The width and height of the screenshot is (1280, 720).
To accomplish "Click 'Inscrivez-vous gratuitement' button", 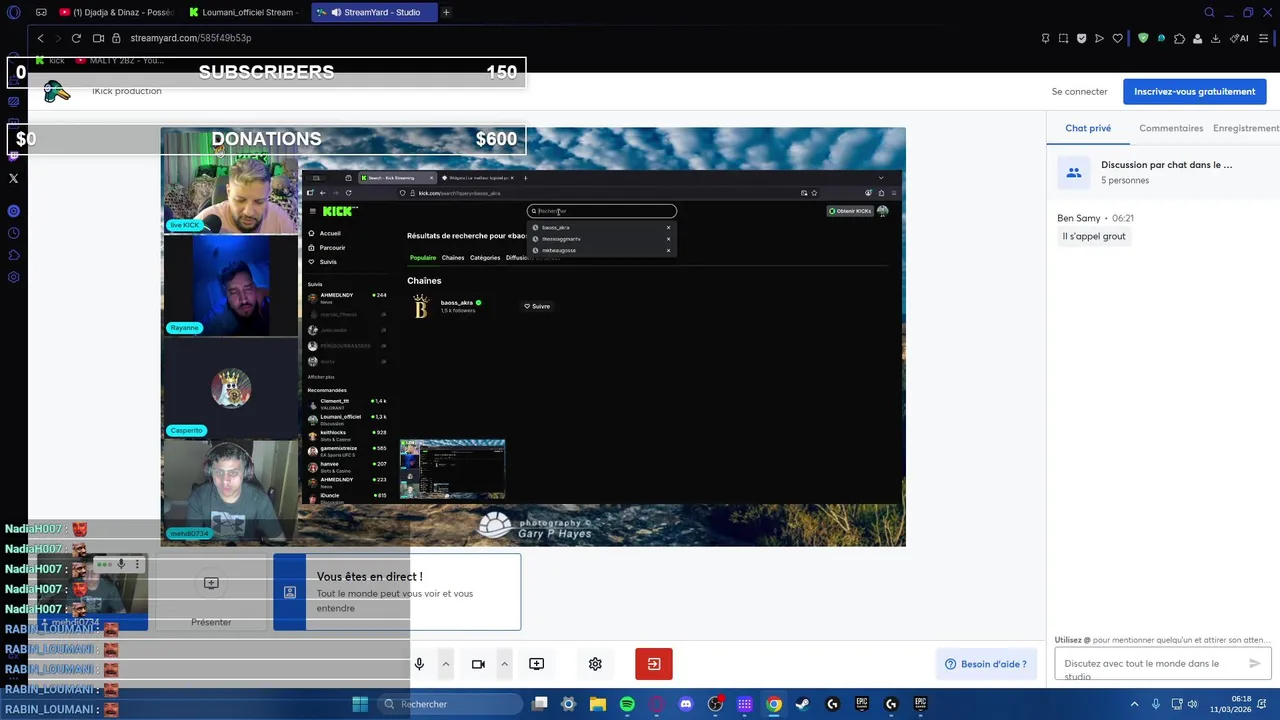I will point(1194,91).
